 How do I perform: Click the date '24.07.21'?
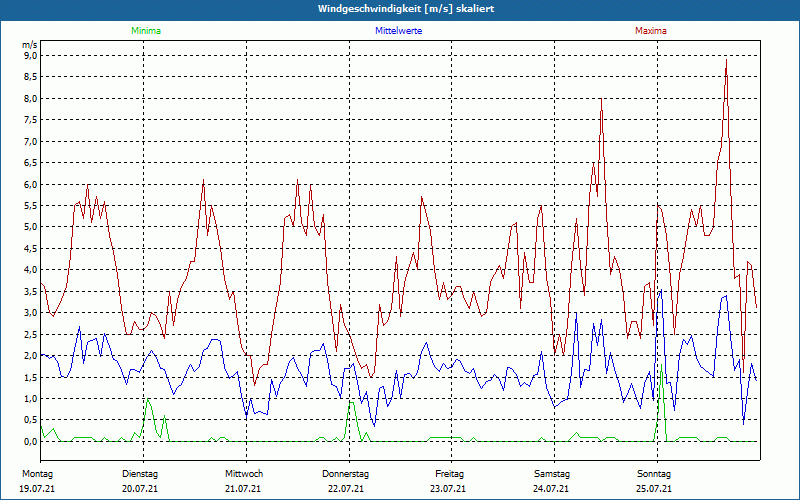(x=551, y=489)
